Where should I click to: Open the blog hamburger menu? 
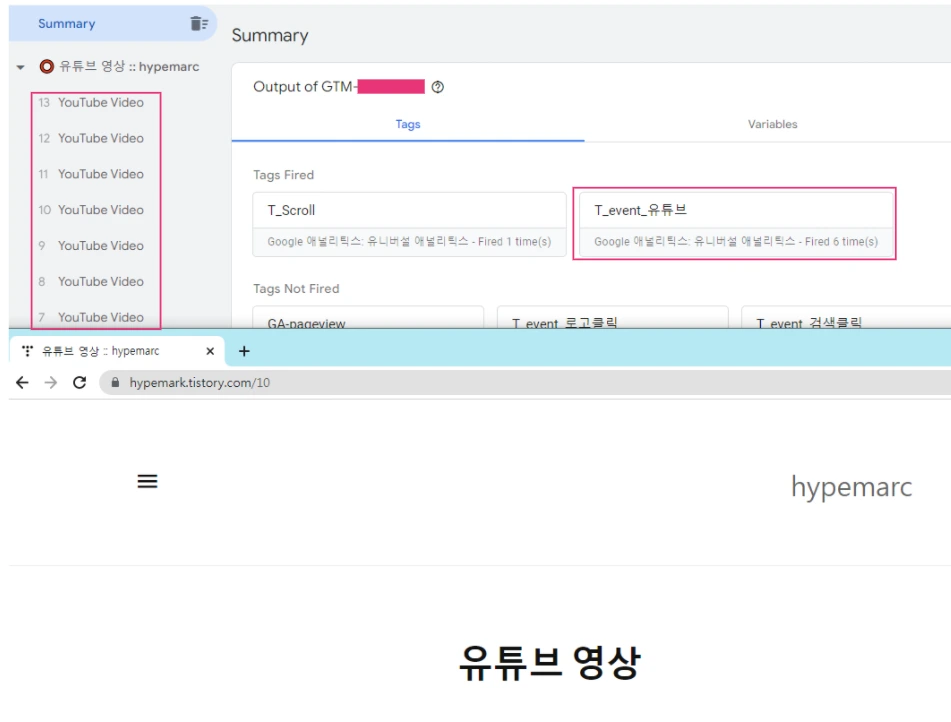pos(147,481)
